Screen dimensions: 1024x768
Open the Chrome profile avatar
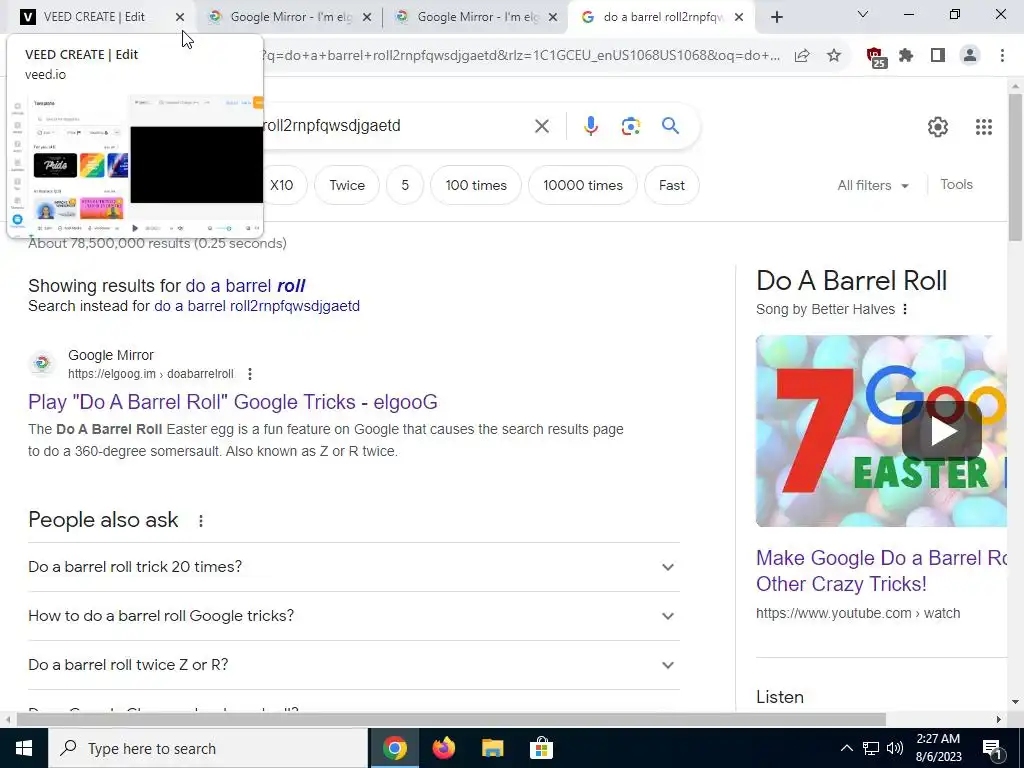coord(970,56)
